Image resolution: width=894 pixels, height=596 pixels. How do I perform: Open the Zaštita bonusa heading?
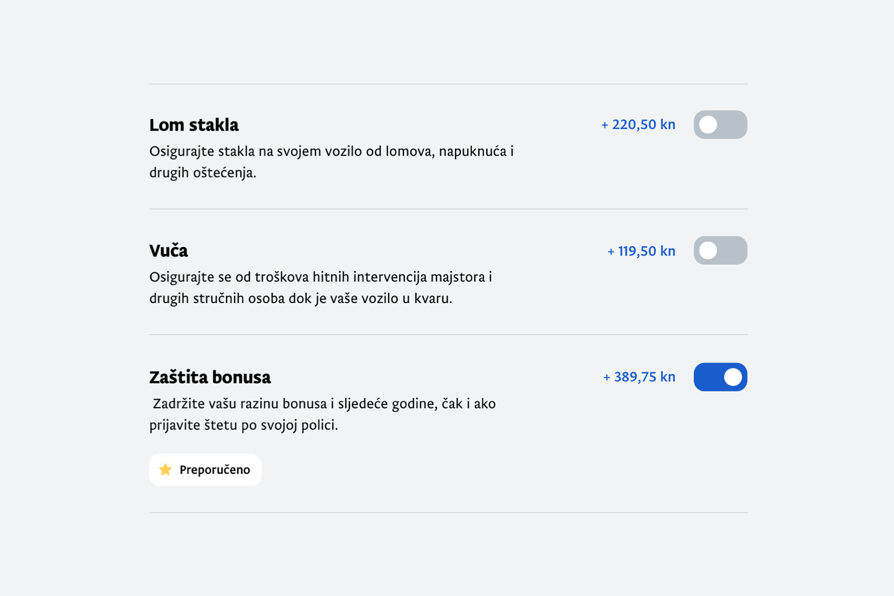coord(210,378)
